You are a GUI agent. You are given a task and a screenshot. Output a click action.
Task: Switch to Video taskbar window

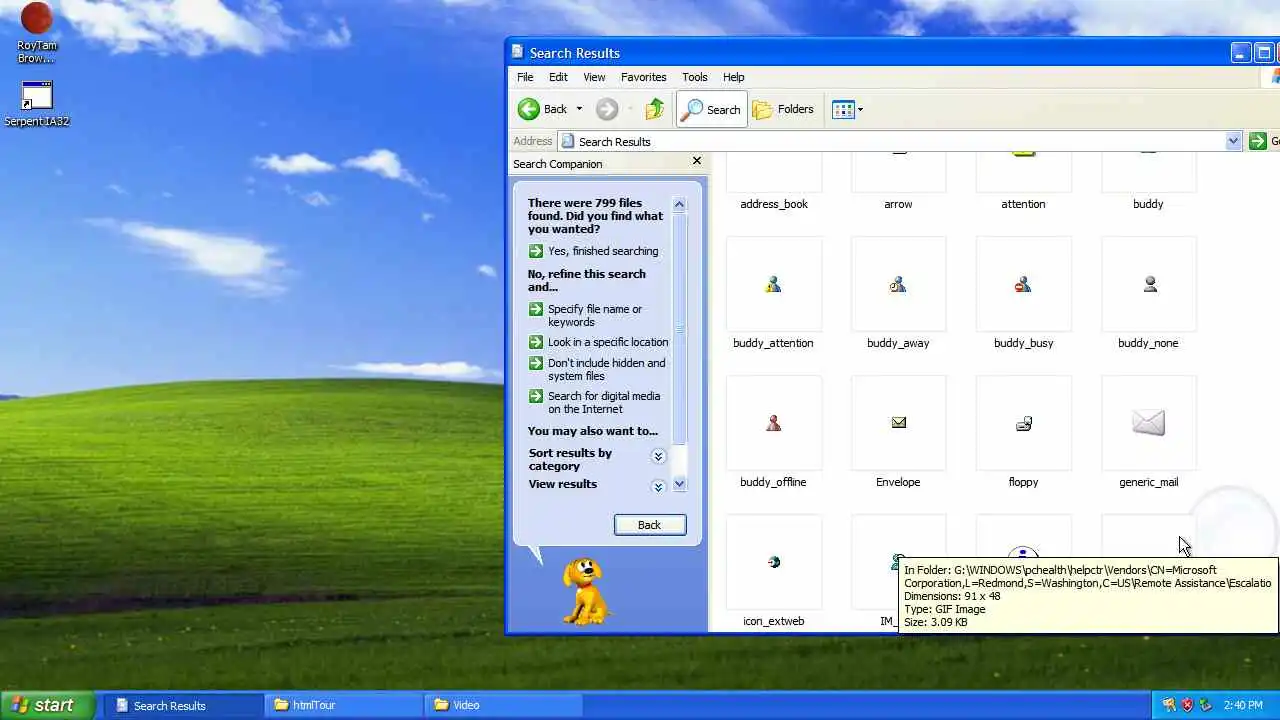[503, 705]
